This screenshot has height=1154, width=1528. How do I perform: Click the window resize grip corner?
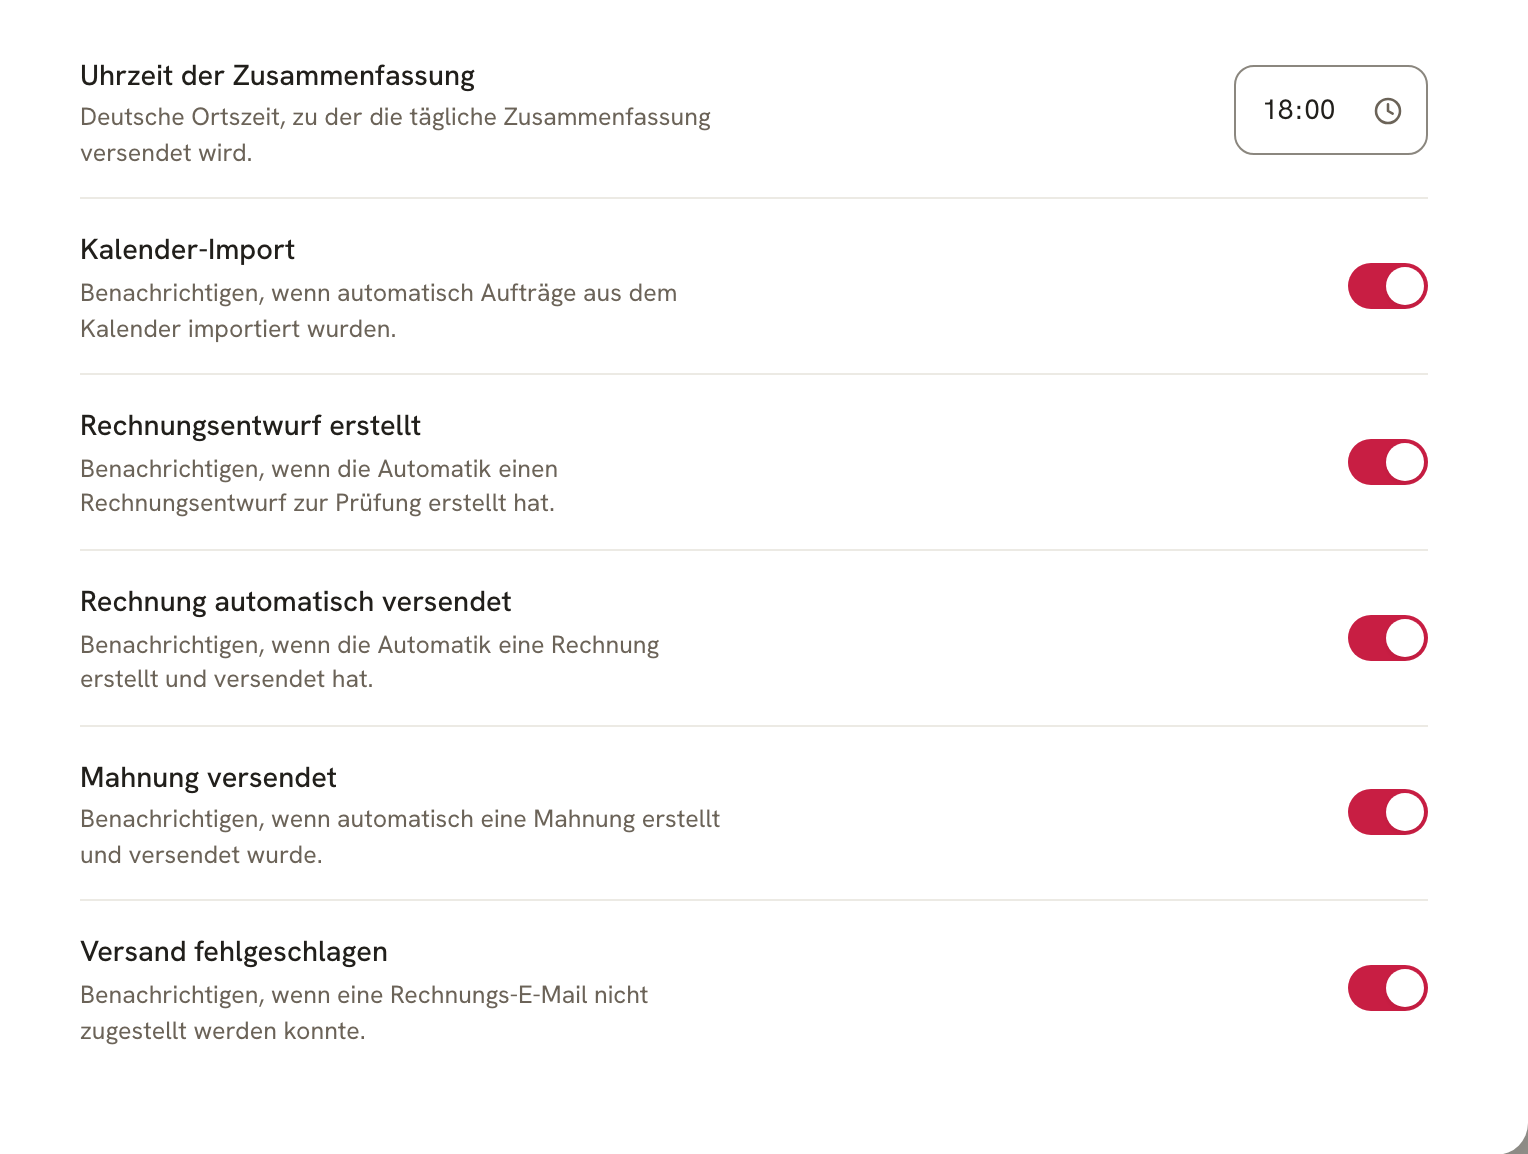1516,1142
